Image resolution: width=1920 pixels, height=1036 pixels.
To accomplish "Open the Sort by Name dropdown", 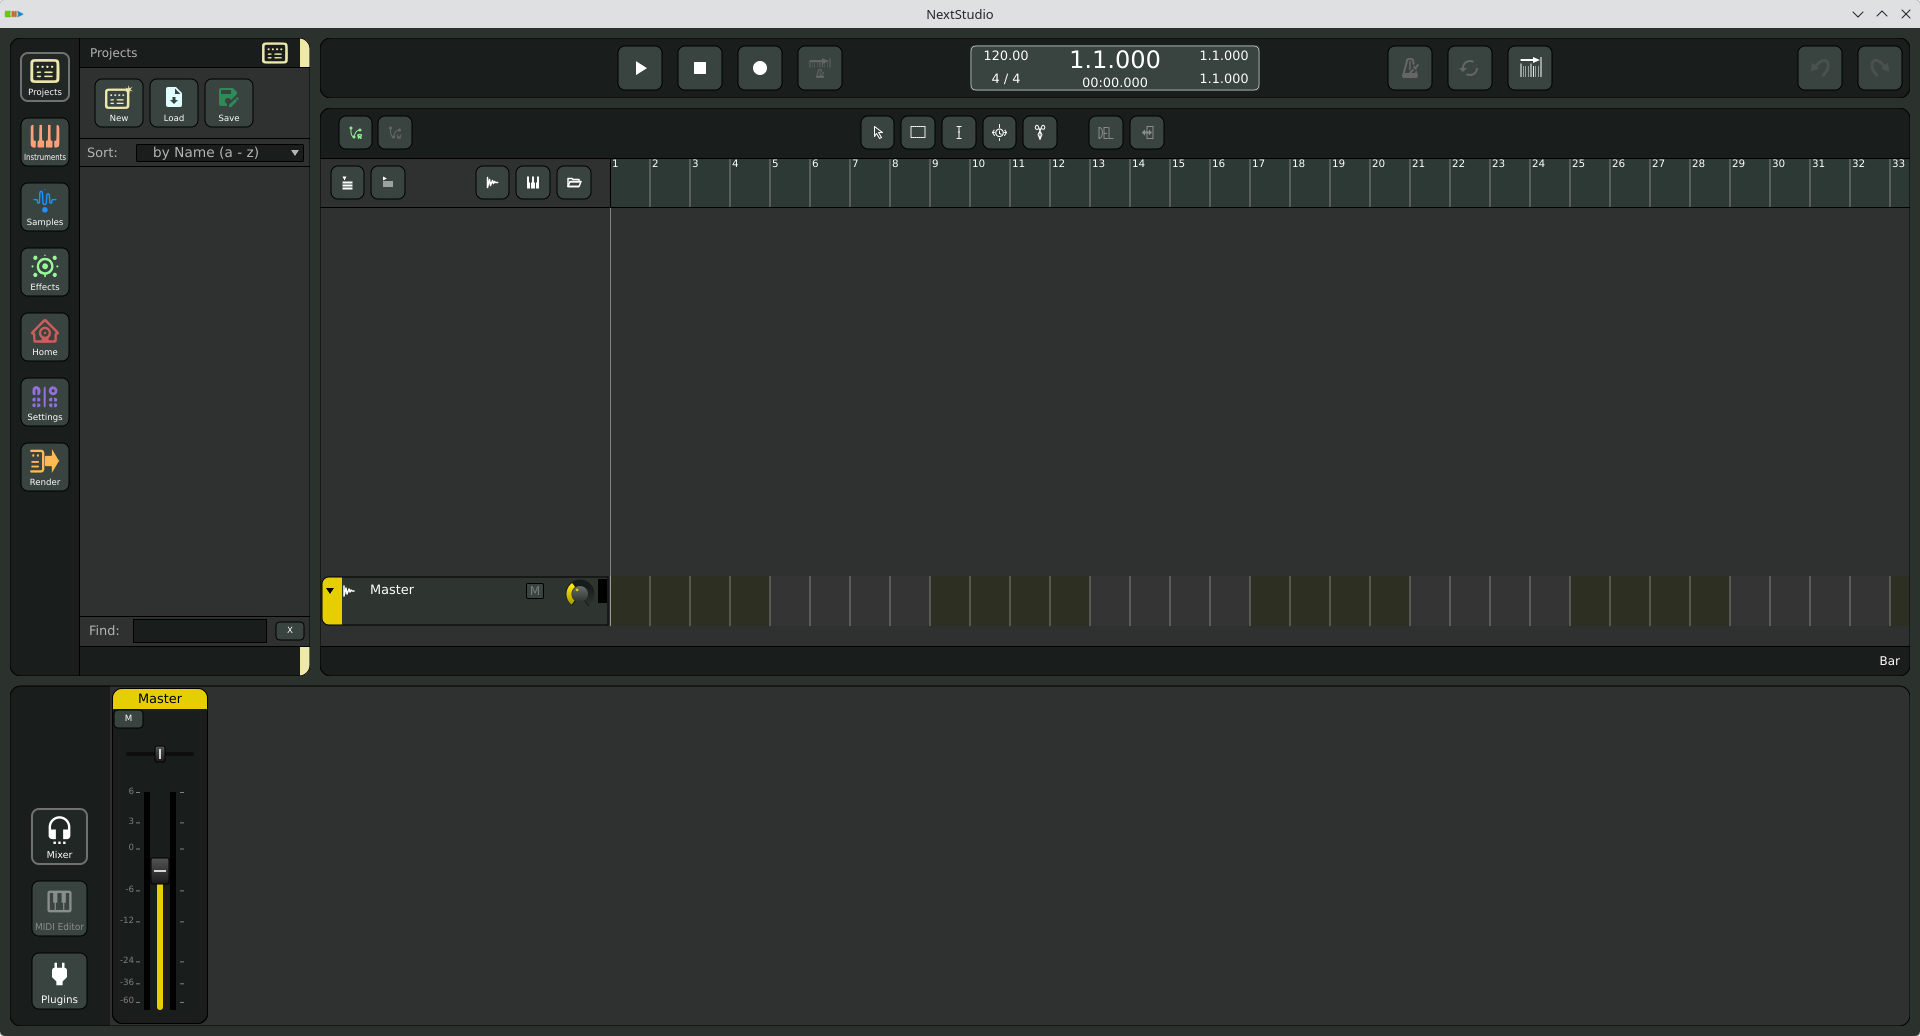I will pyautogui.click(x=220, y=152).
